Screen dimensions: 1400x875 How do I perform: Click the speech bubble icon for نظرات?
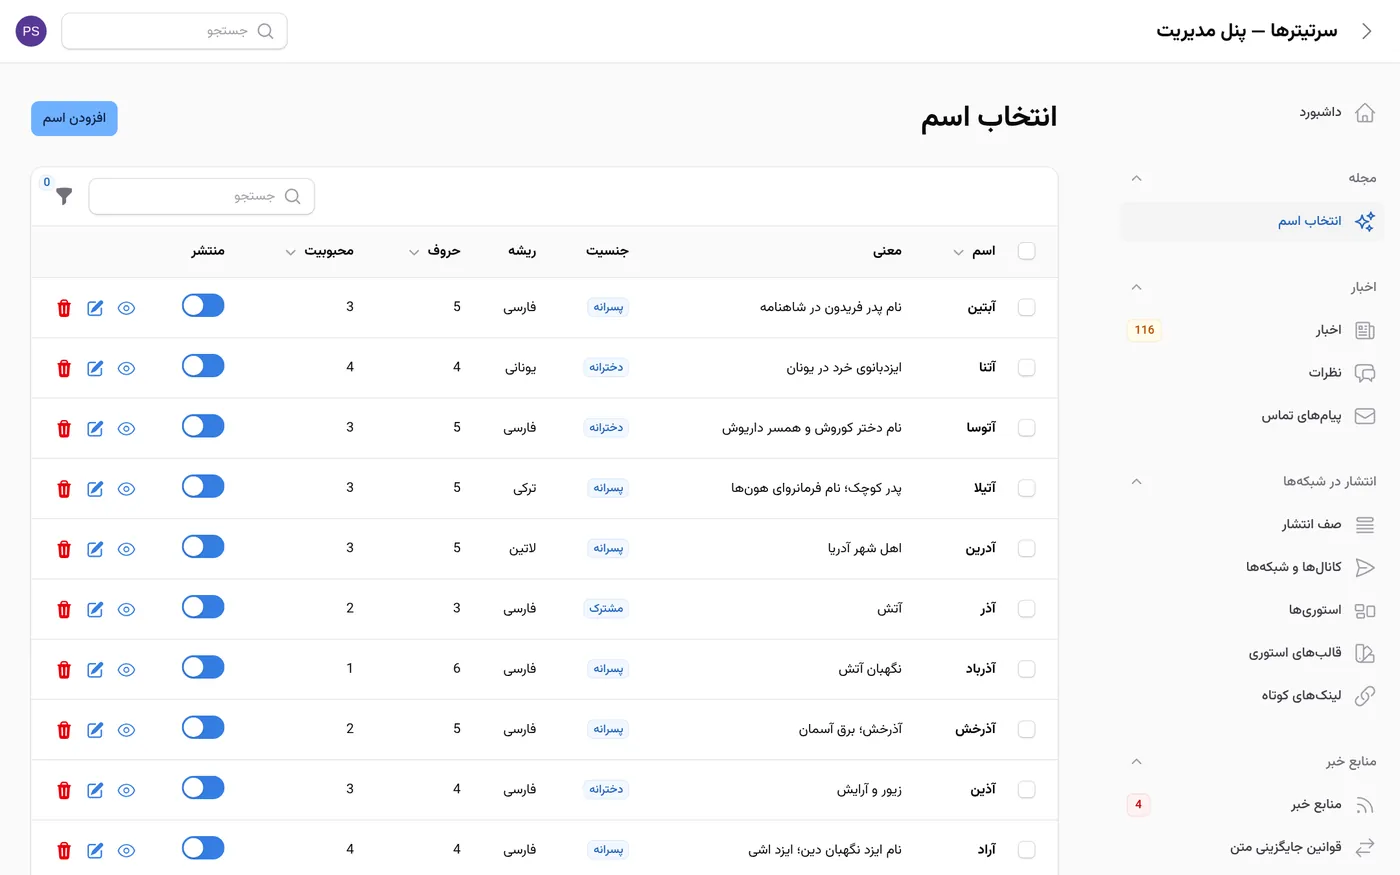pyautogui.click(x=1364, y=373)
